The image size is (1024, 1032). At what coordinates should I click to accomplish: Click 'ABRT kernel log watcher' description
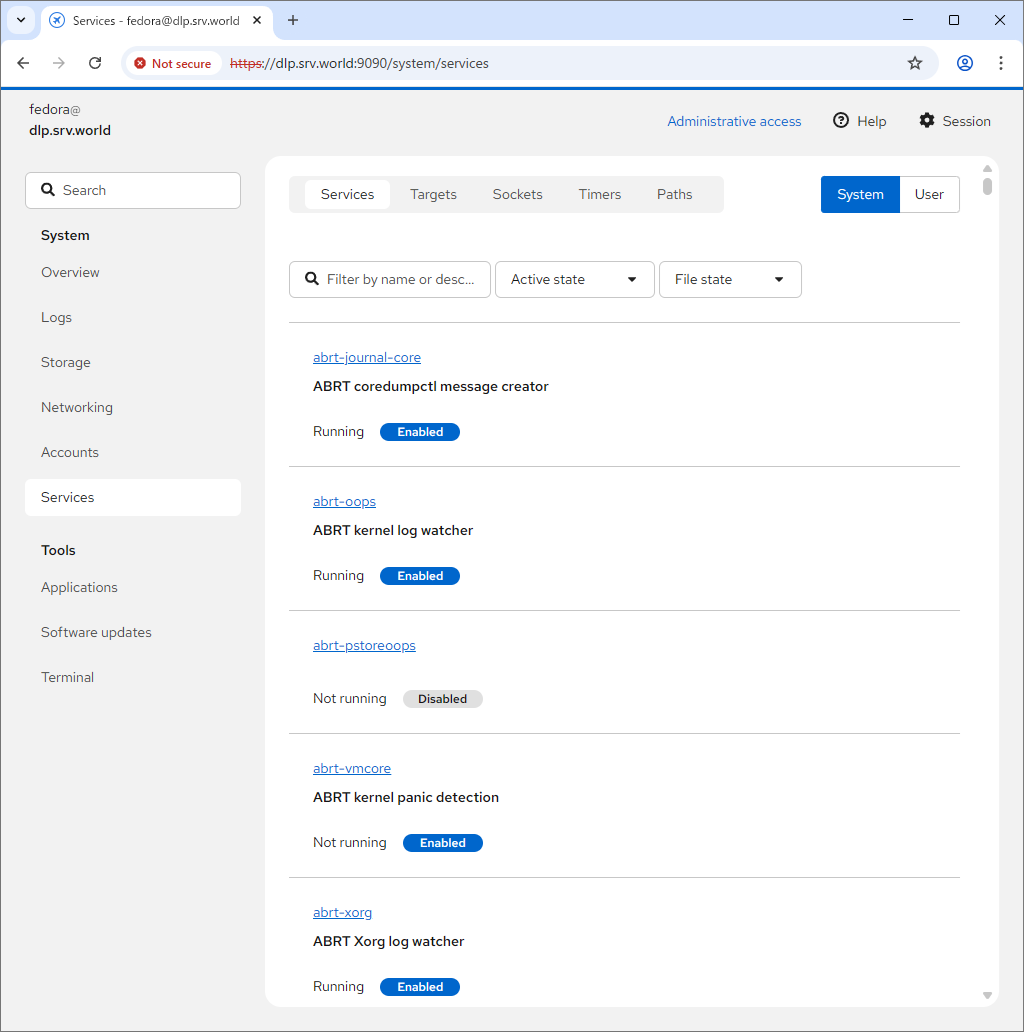point(393,530)
